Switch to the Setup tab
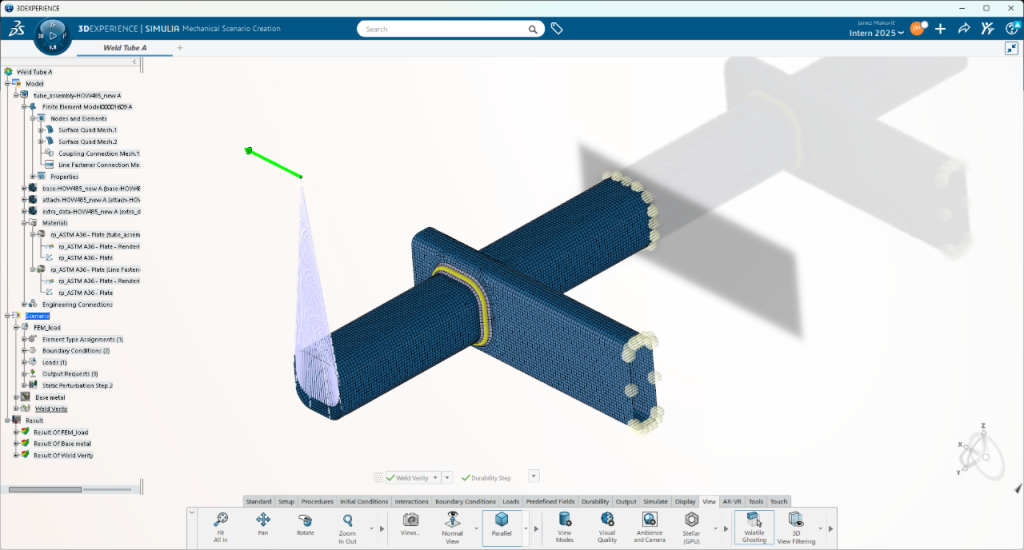 (x=286, y=502)
